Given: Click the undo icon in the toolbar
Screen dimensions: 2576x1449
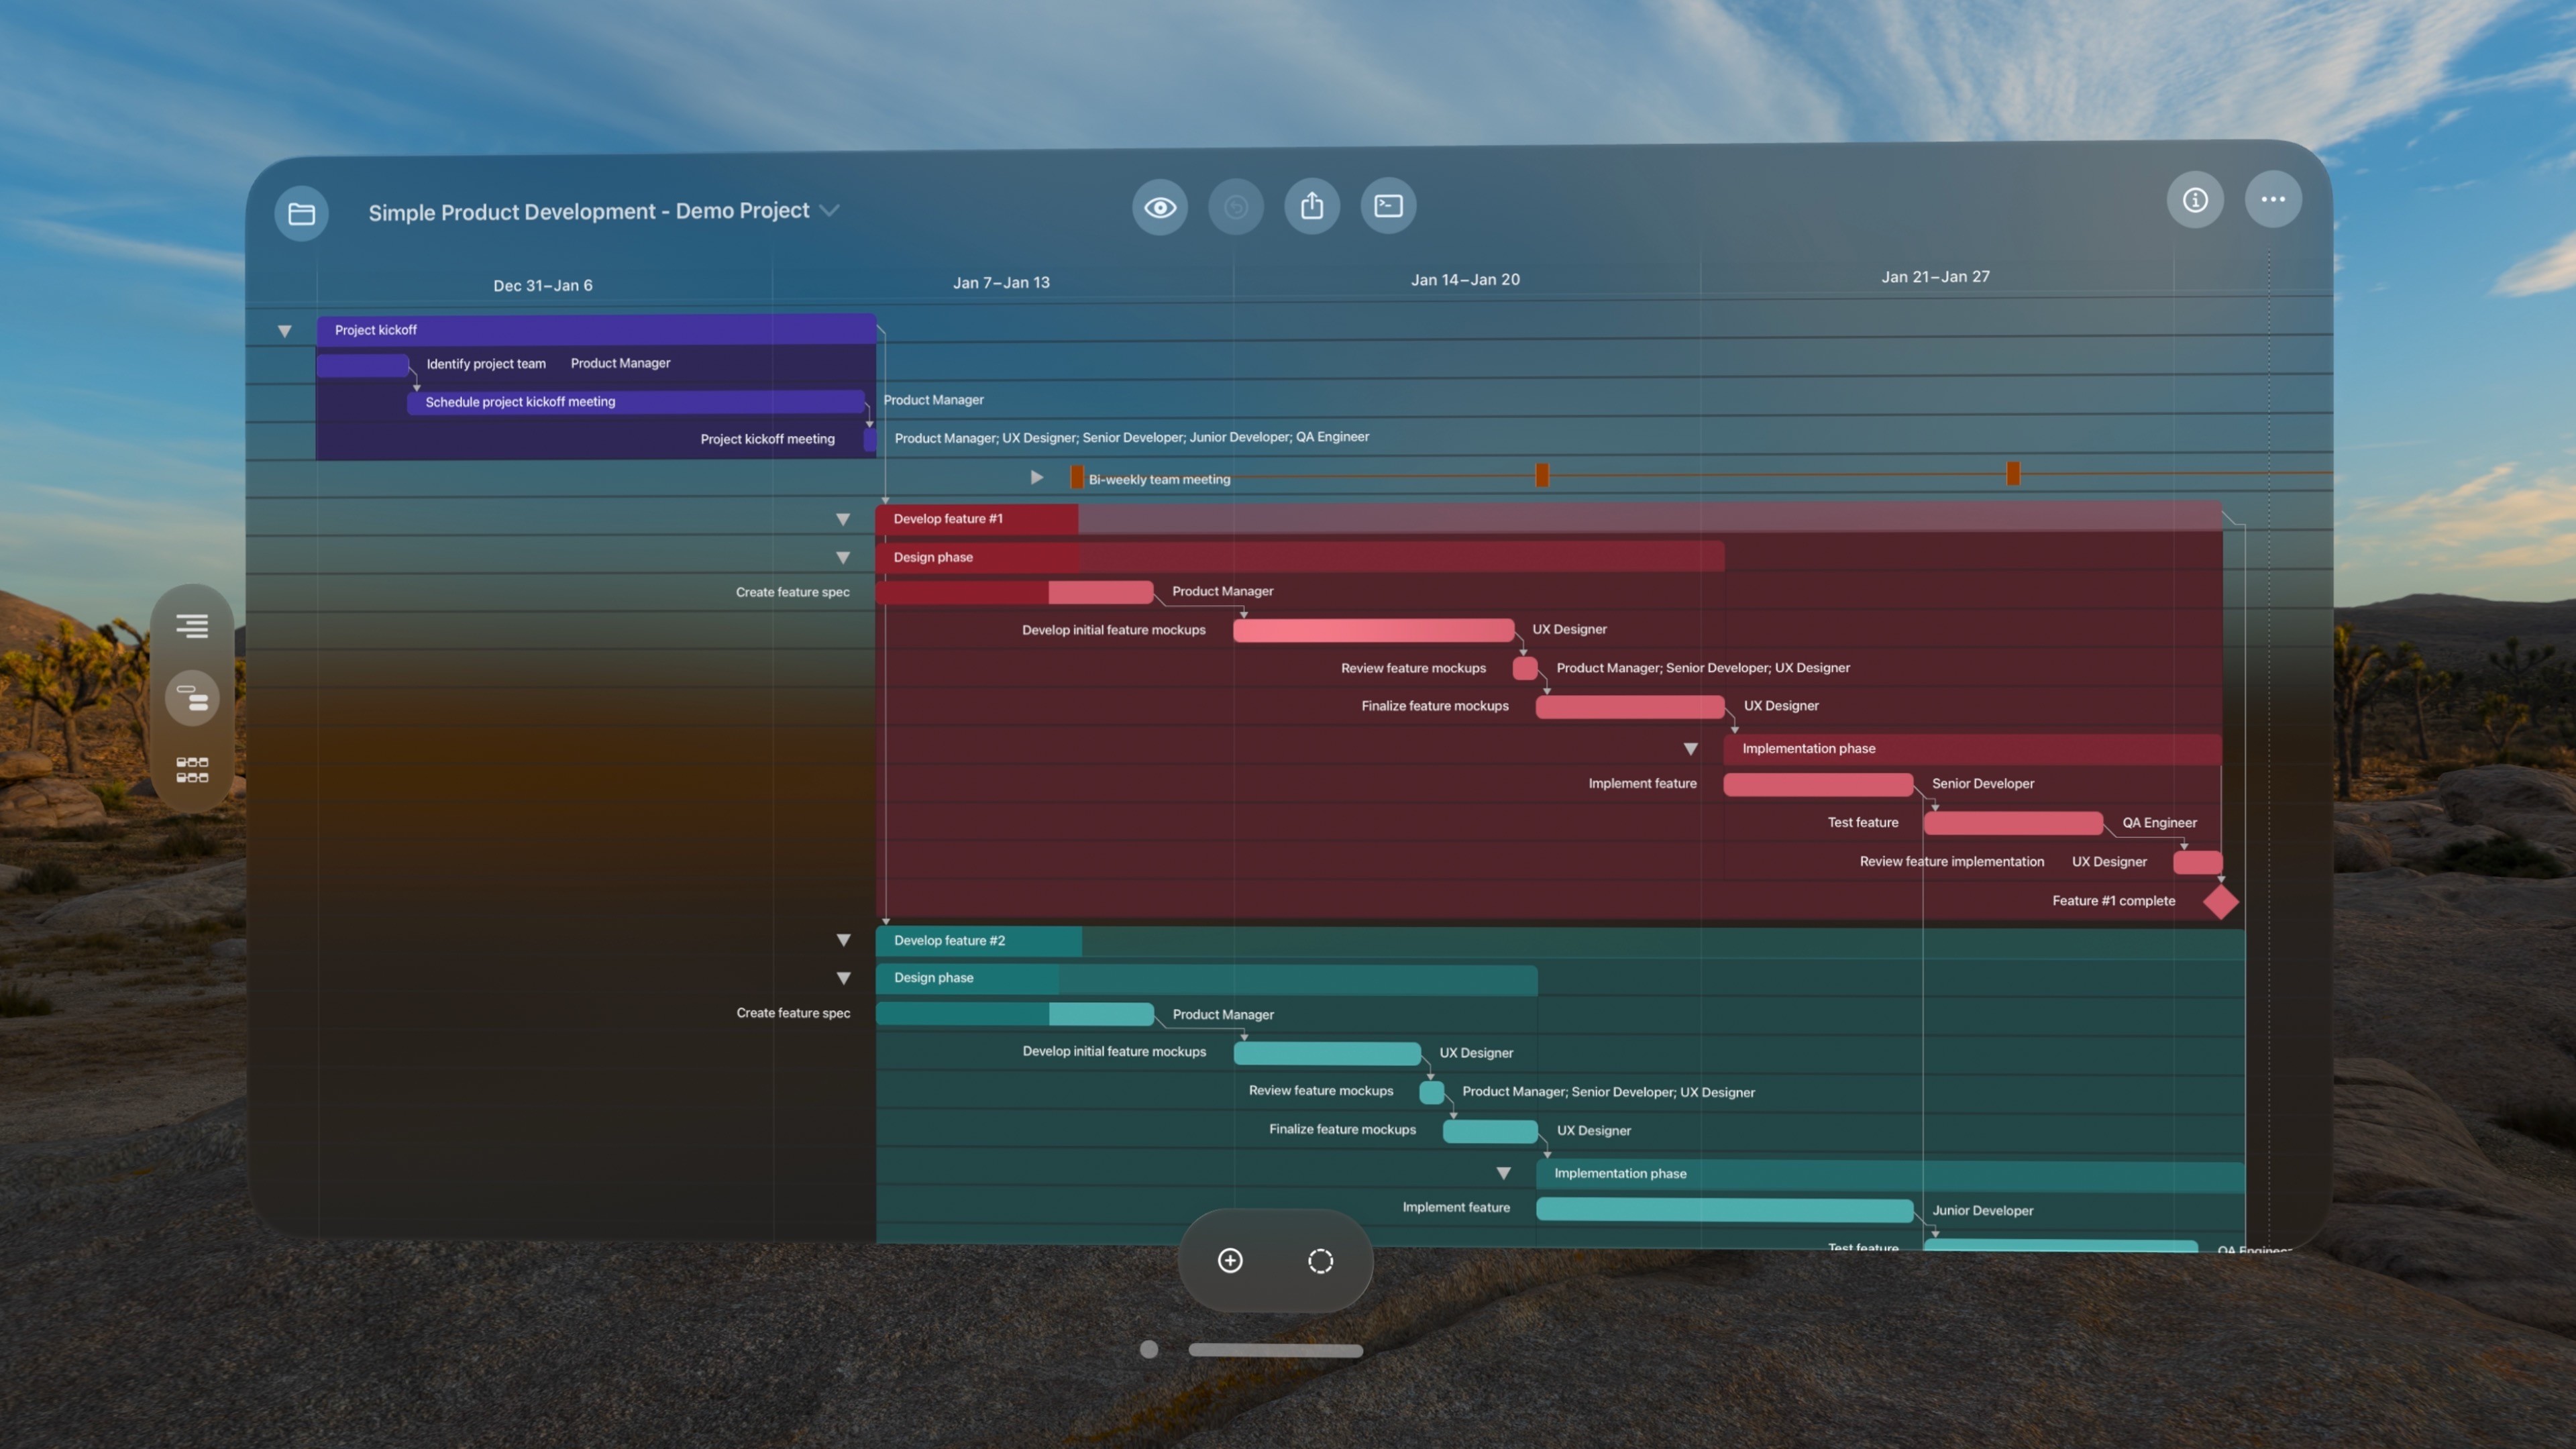Looking at the screenshot, I should click(1236, 206).
